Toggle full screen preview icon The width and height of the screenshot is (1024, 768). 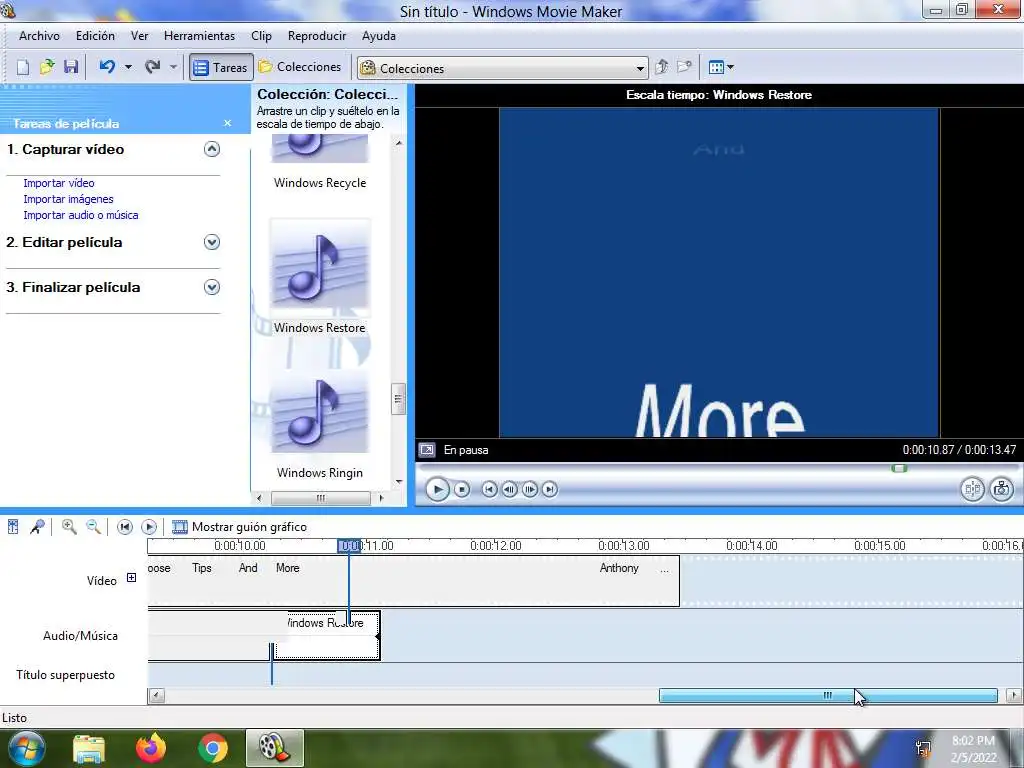(426, 449)
